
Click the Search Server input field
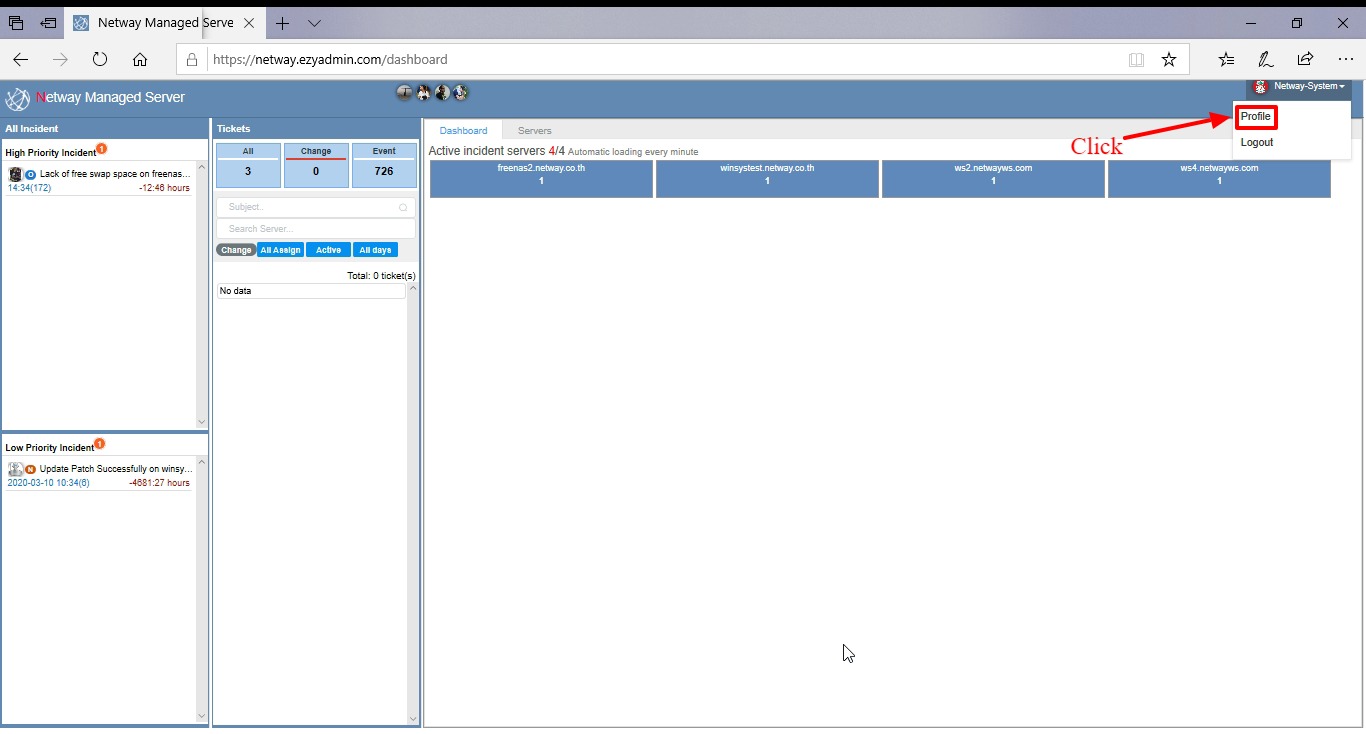coord(315,229)
